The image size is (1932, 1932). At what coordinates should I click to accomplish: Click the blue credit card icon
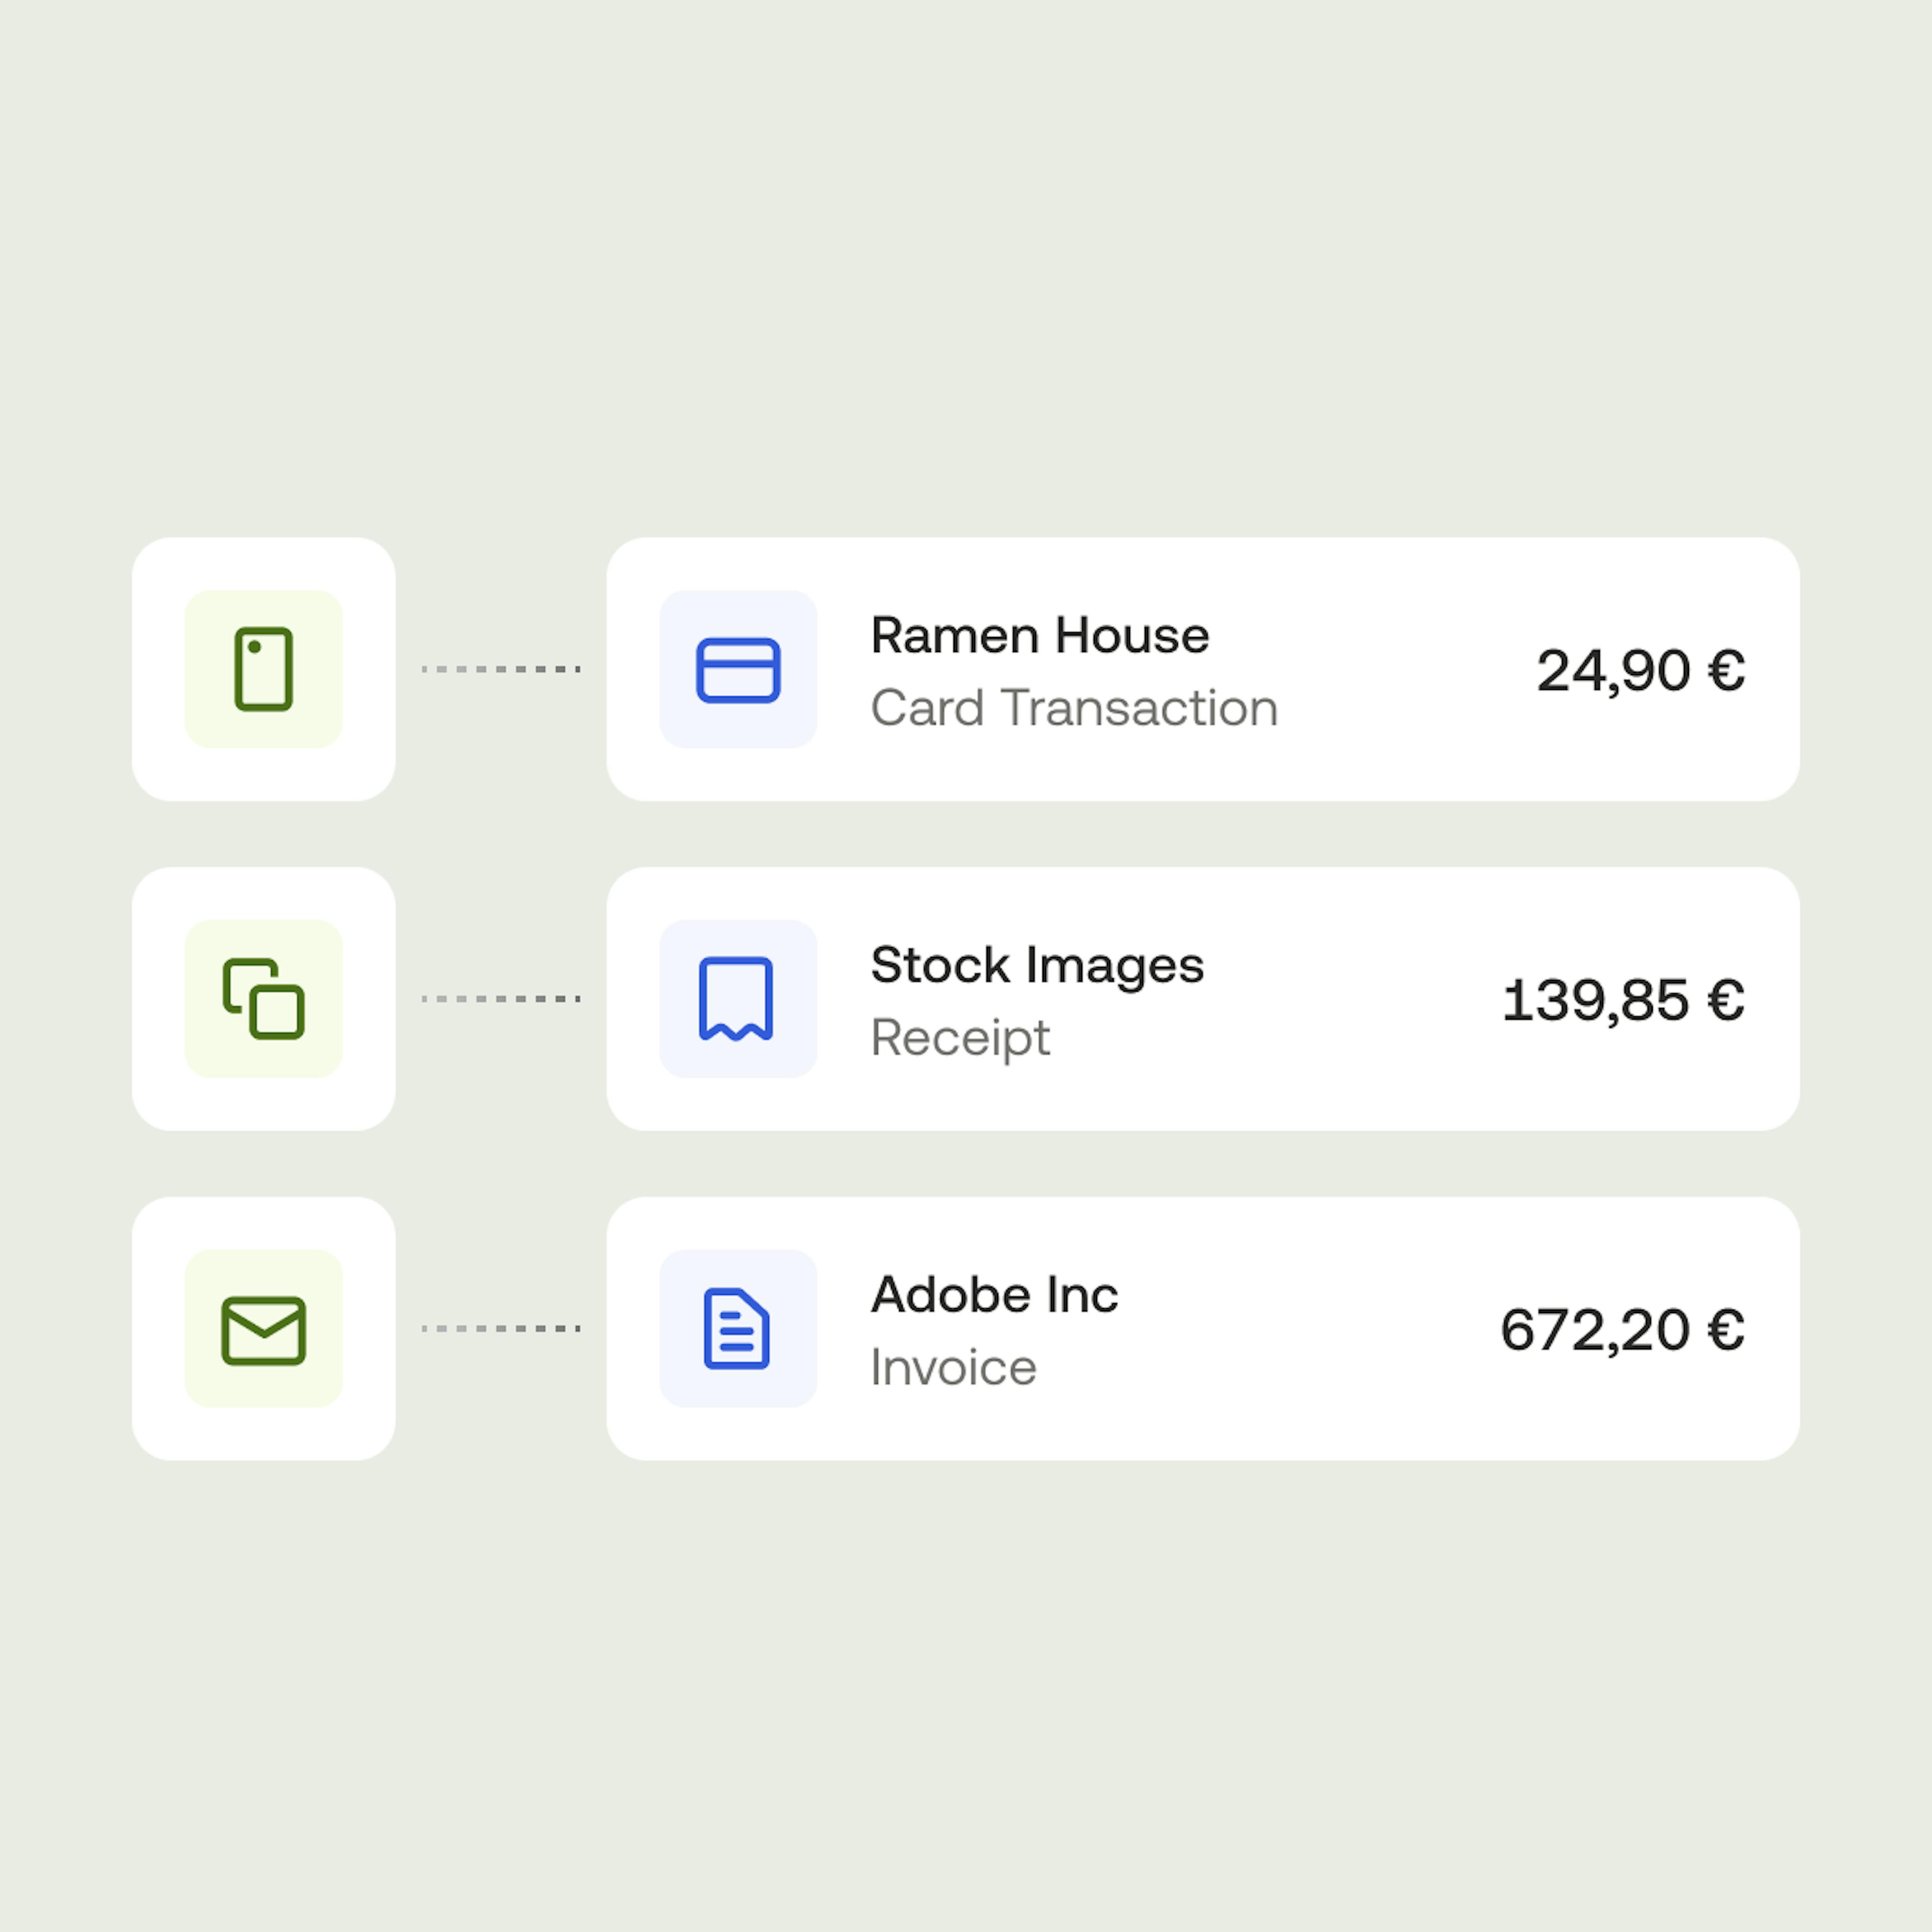(738, 669)
